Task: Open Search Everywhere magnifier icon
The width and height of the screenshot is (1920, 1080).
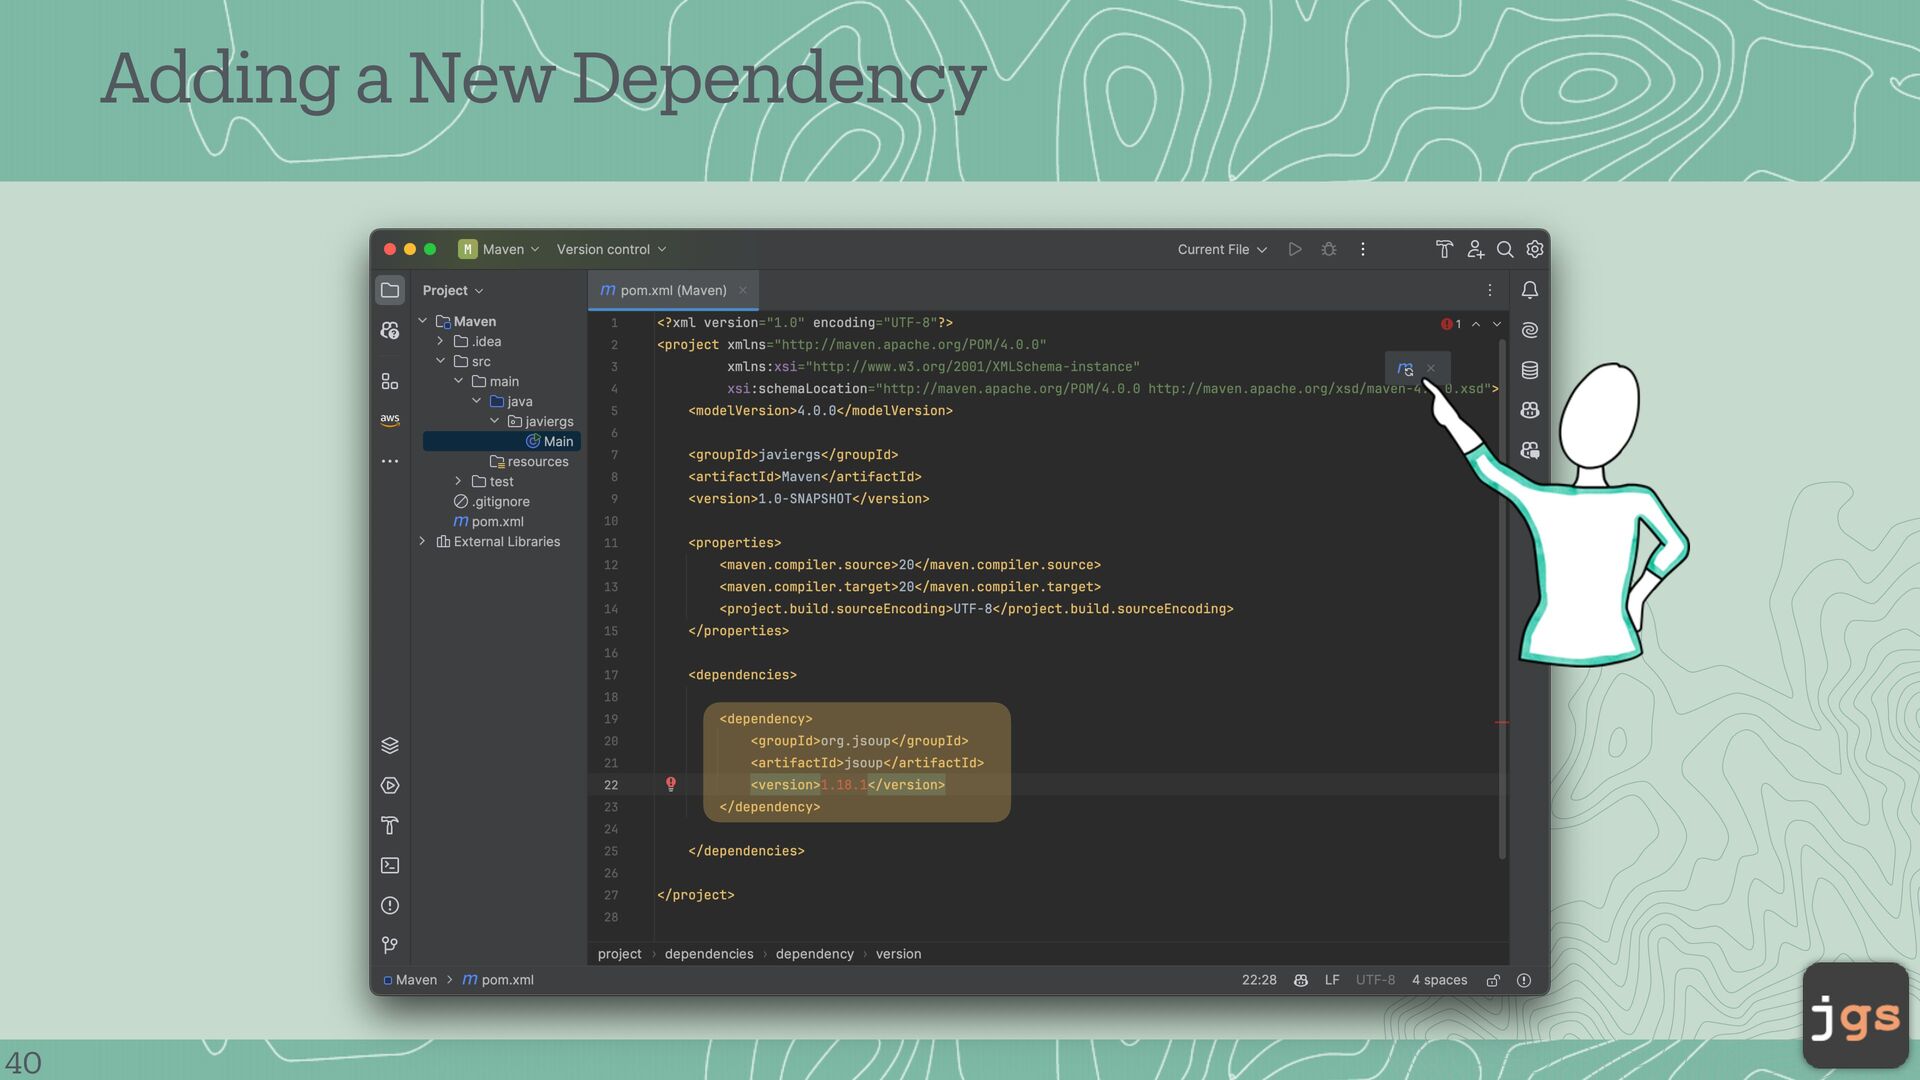Action: (x=1504, y=249)
